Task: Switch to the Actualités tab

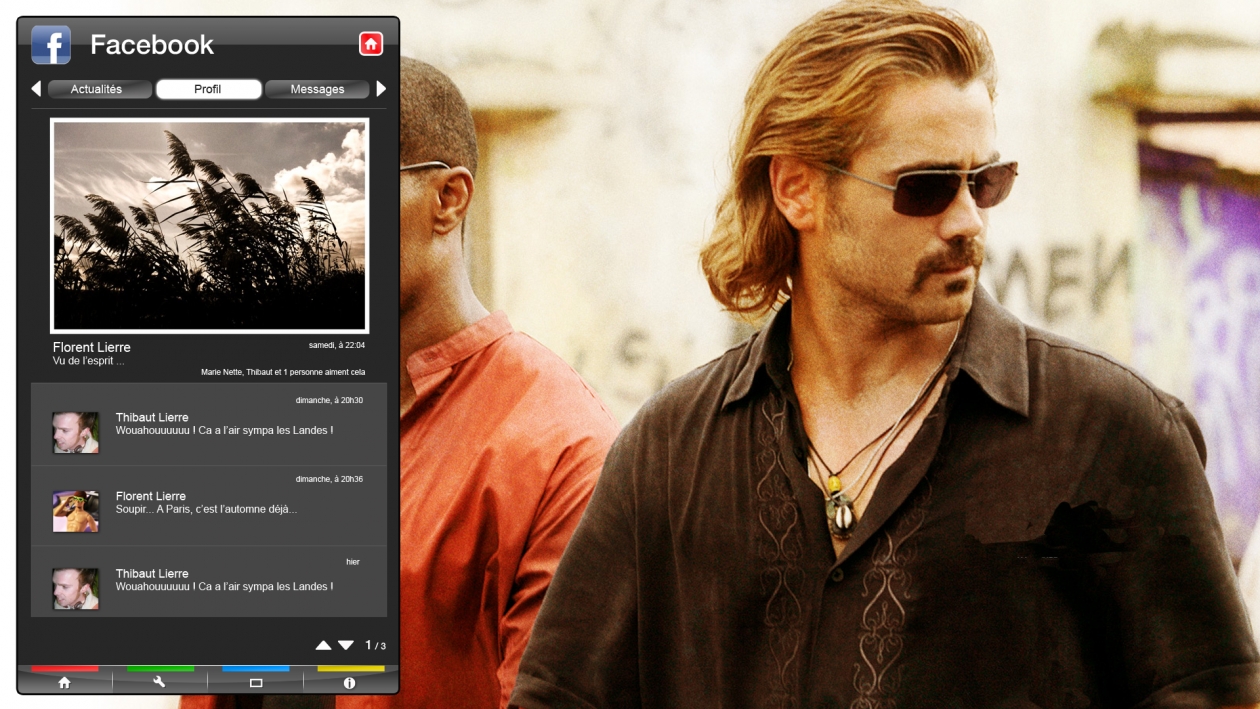Action: coord(97,89)
